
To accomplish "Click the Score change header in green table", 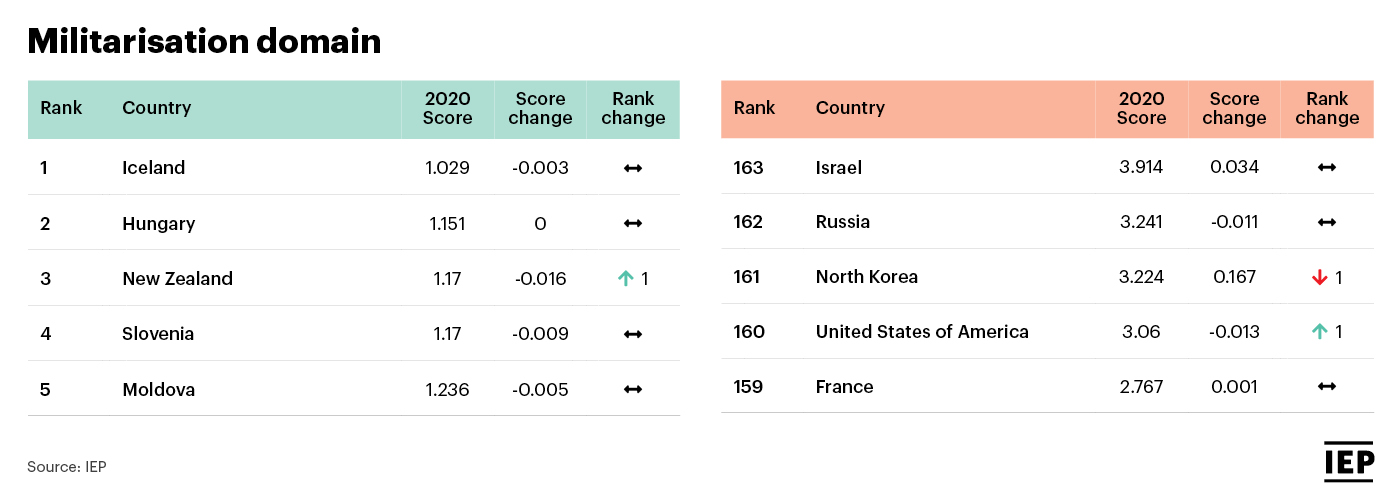I will (x=540, y=108).
